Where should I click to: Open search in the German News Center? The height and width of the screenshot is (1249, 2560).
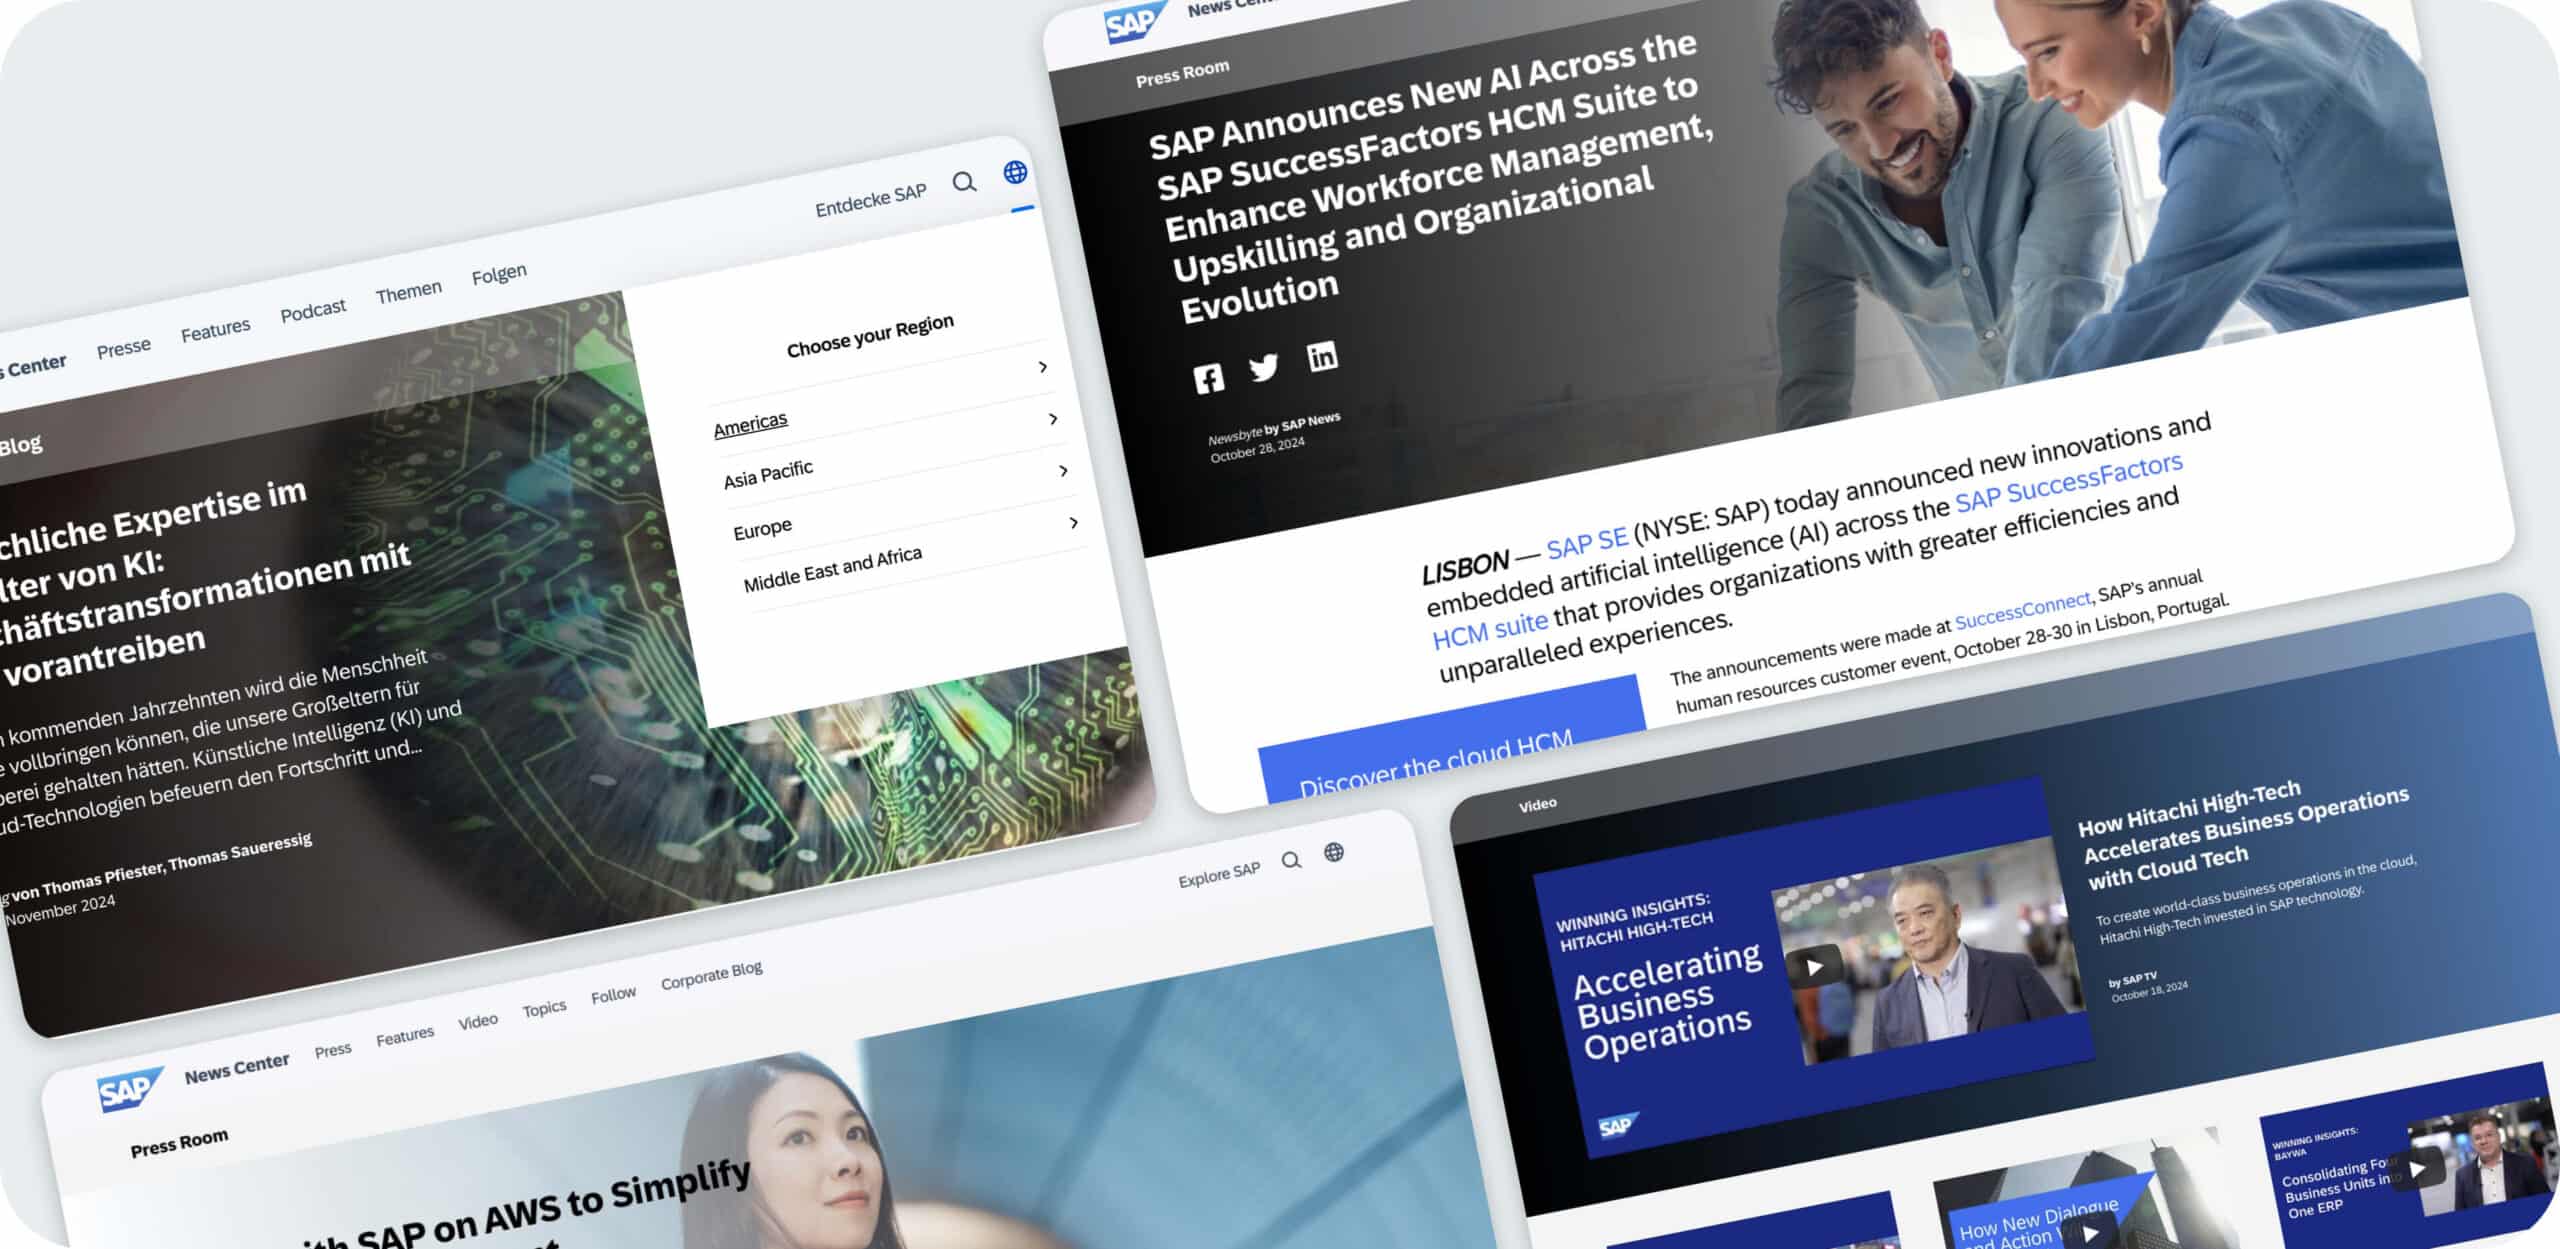click(x=964, y=182)
